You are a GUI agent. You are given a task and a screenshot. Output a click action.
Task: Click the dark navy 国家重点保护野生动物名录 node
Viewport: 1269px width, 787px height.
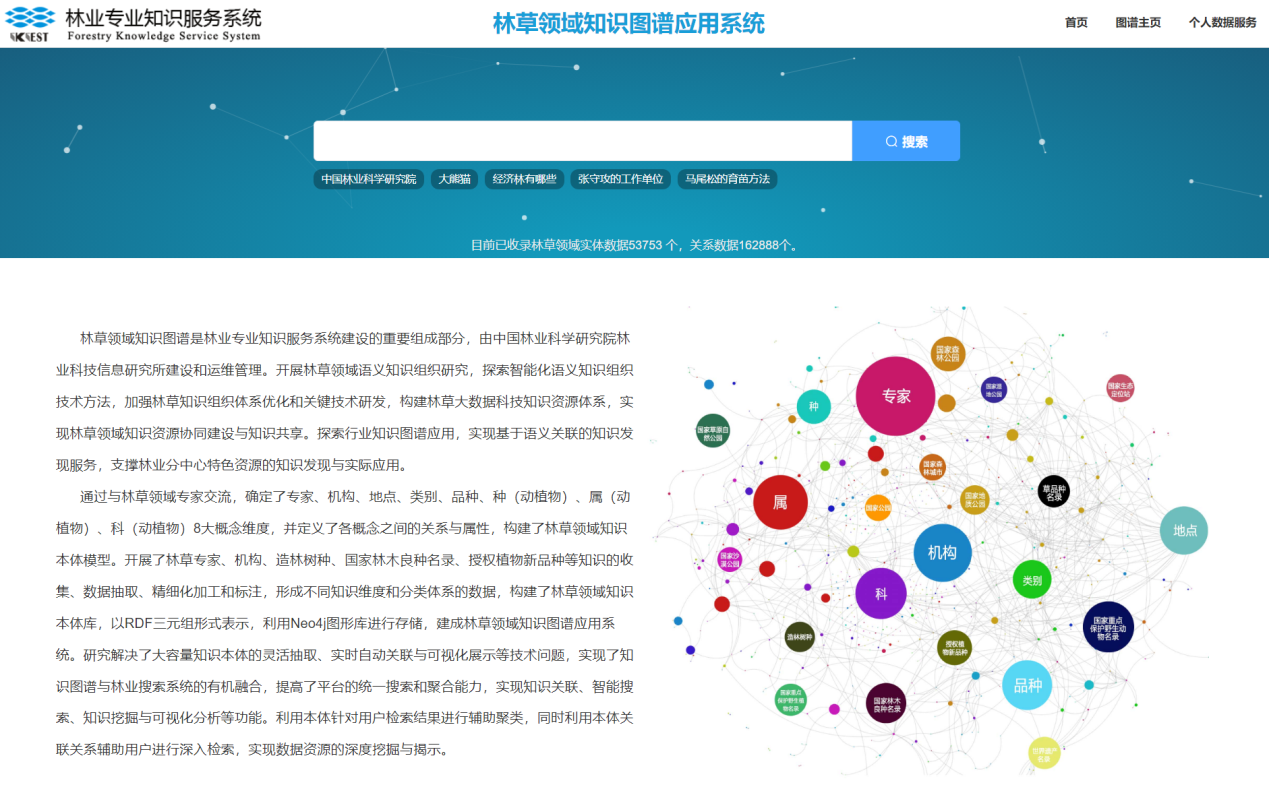1108,627
